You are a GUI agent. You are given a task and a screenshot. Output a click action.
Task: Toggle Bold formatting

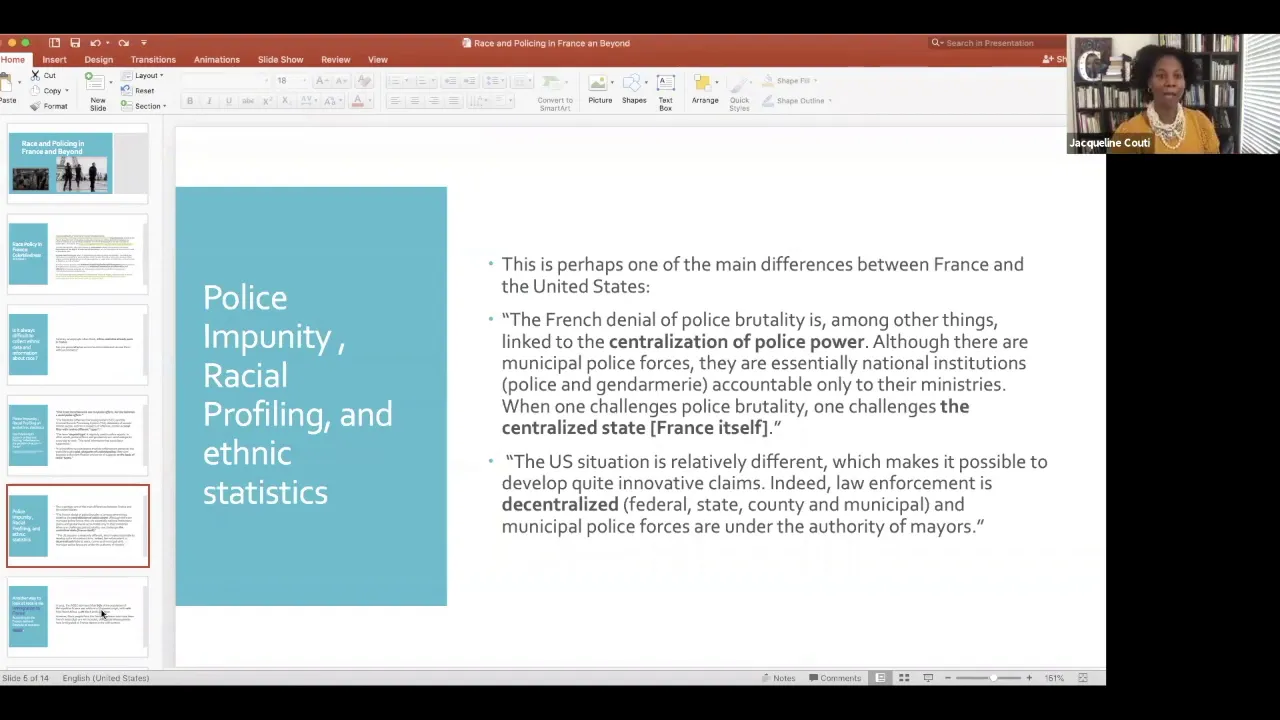tap(190, 101)
